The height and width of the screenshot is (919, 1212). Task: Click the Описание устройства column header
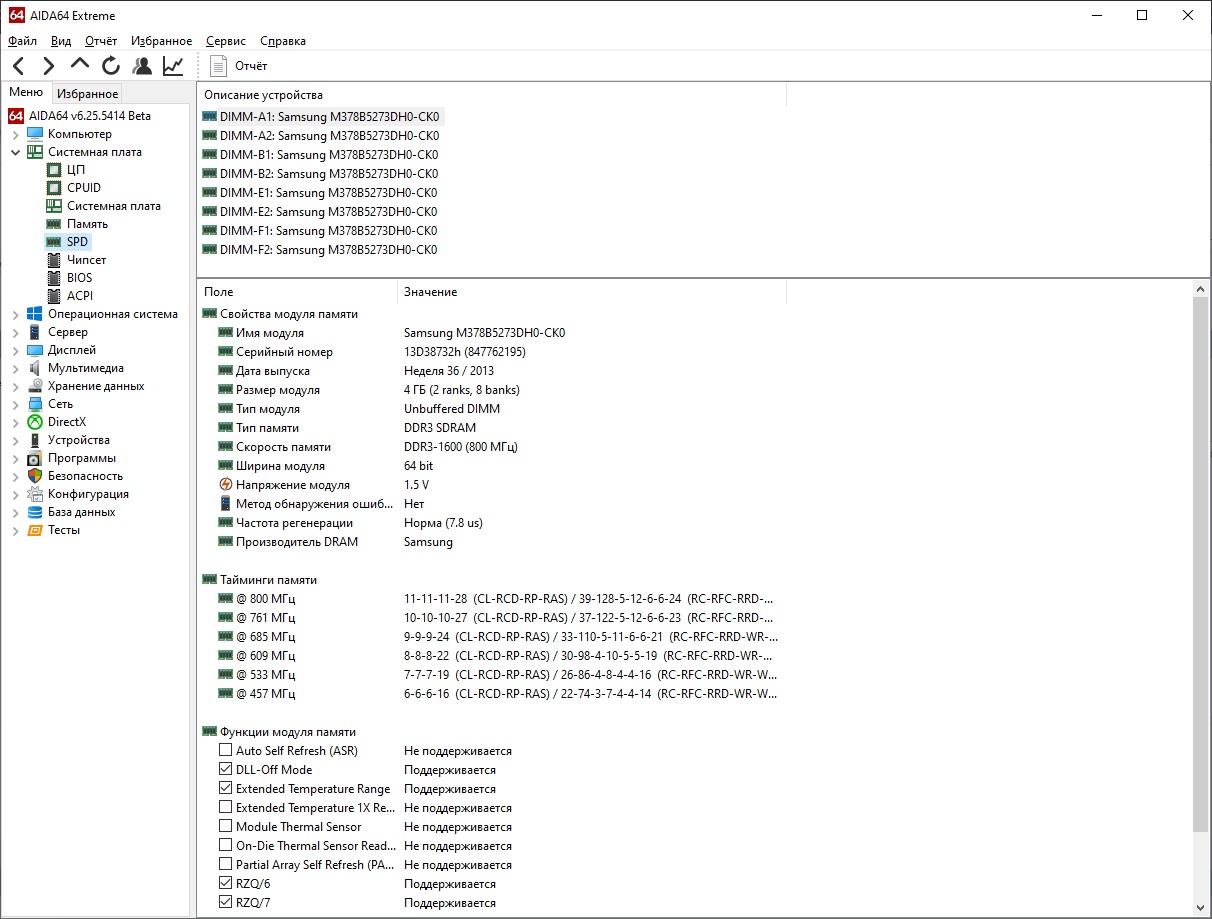point(492,95)
